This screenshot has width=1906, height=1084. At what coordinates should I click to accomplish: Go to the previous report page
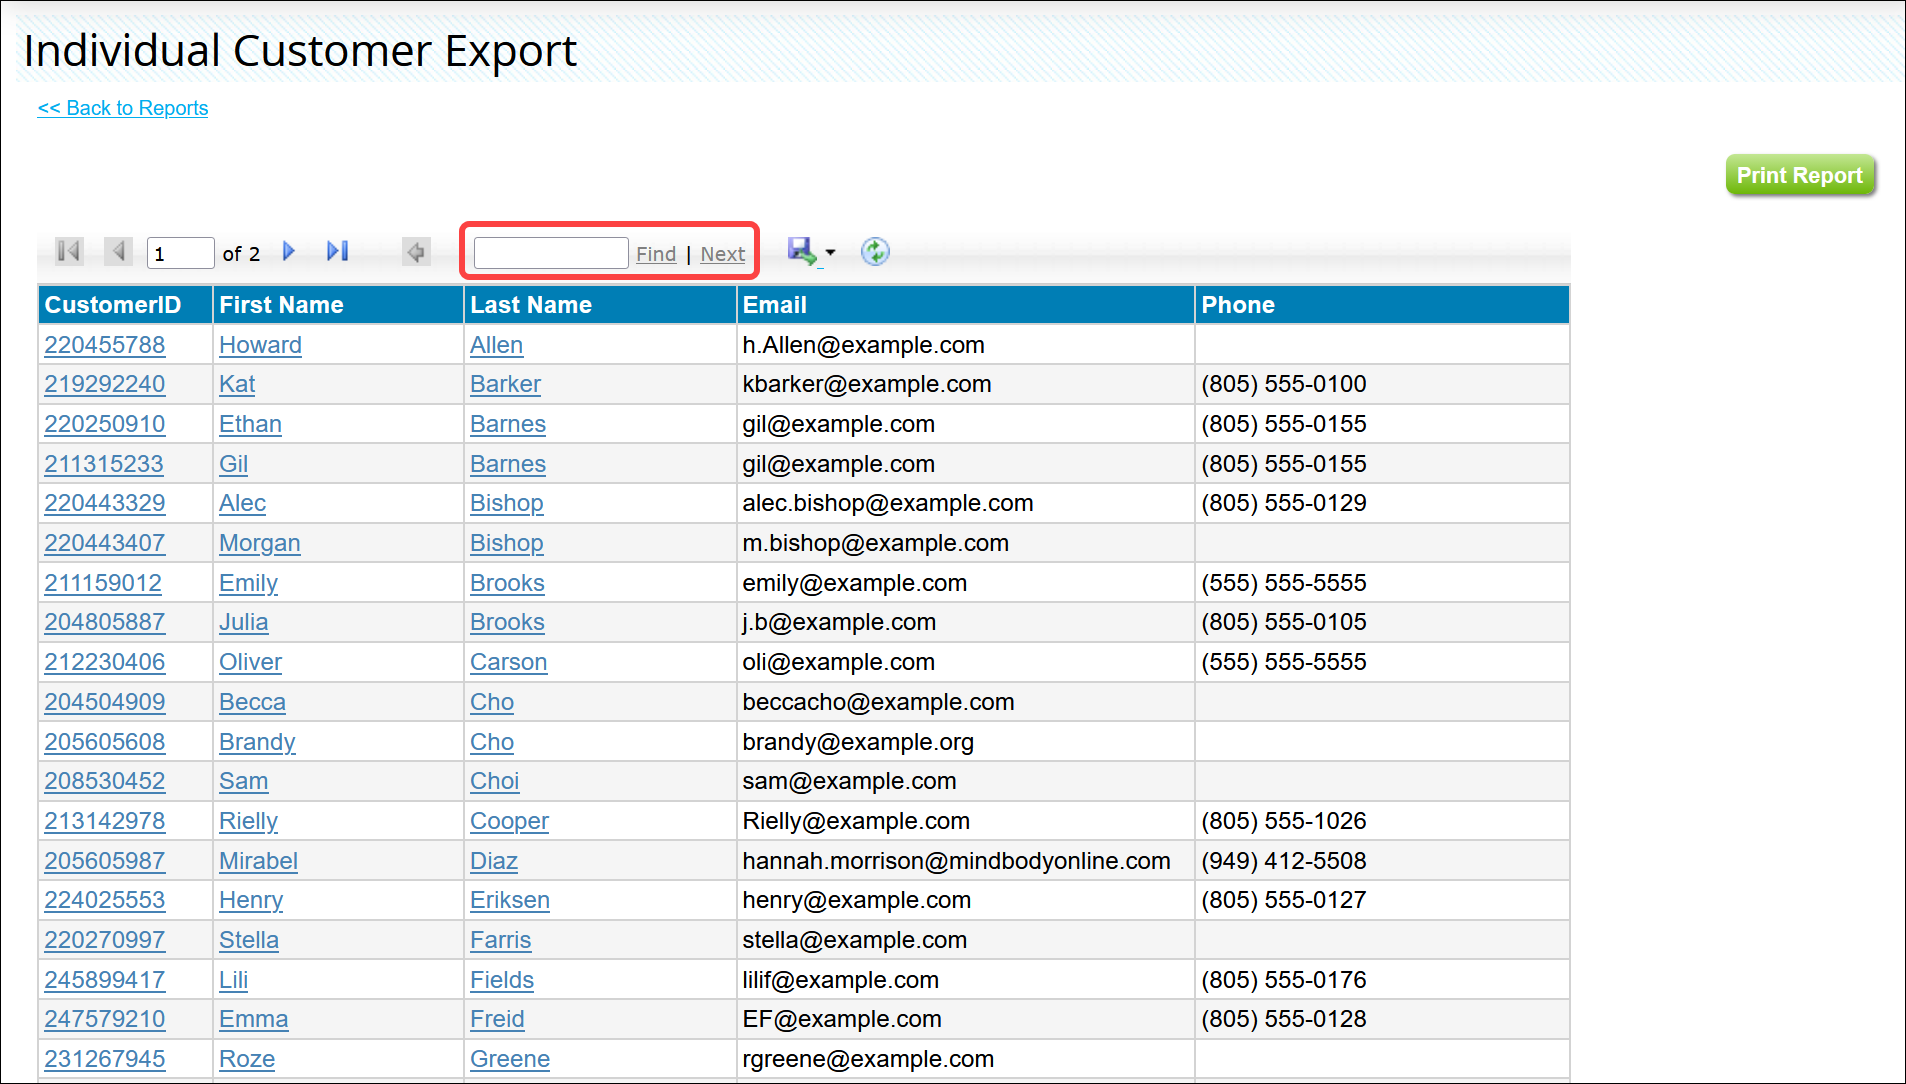click(x=119, y=251)
